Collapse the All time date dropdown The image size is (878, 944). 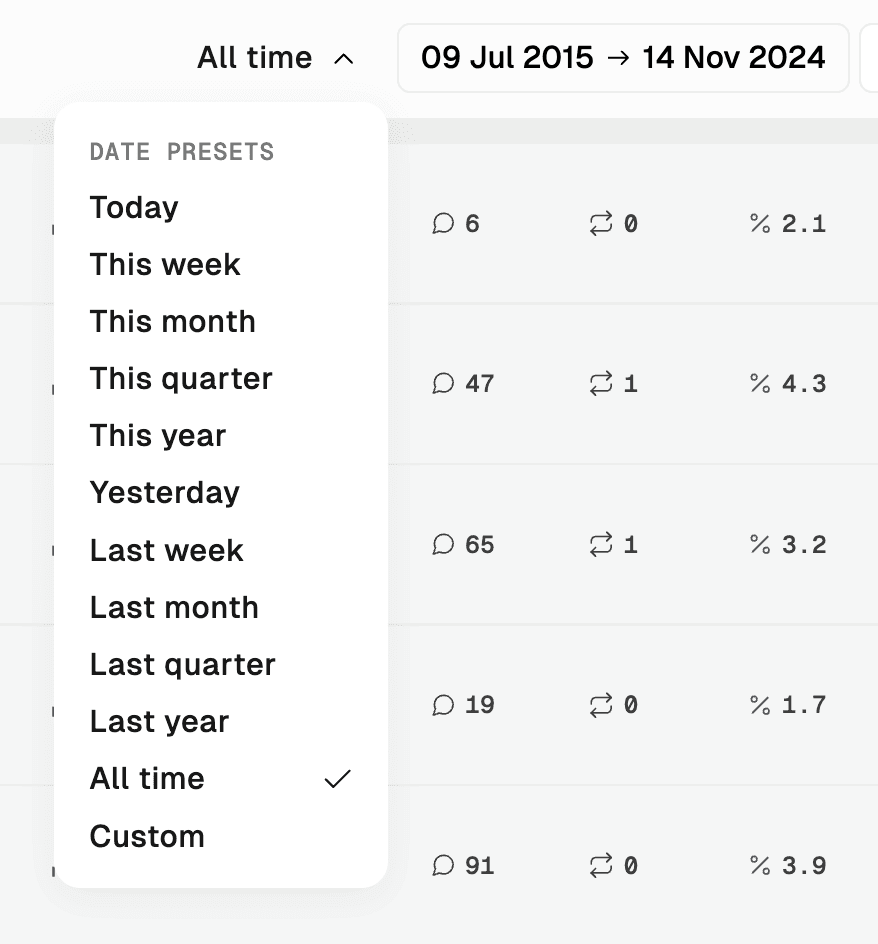255,58
